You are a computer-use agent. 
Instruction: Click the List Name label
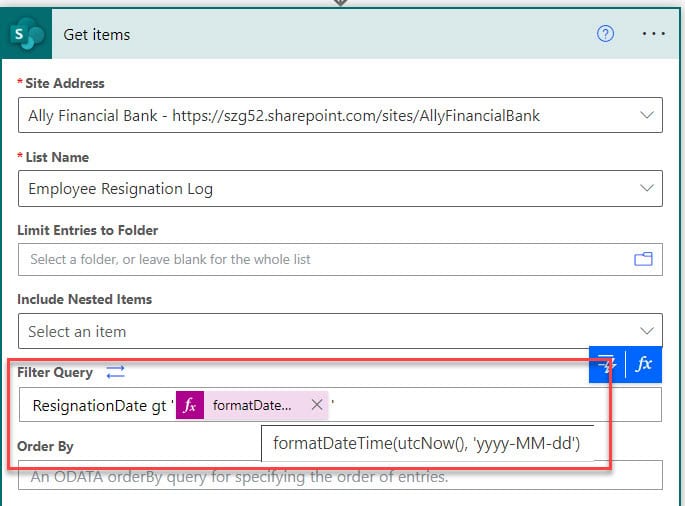57,157
